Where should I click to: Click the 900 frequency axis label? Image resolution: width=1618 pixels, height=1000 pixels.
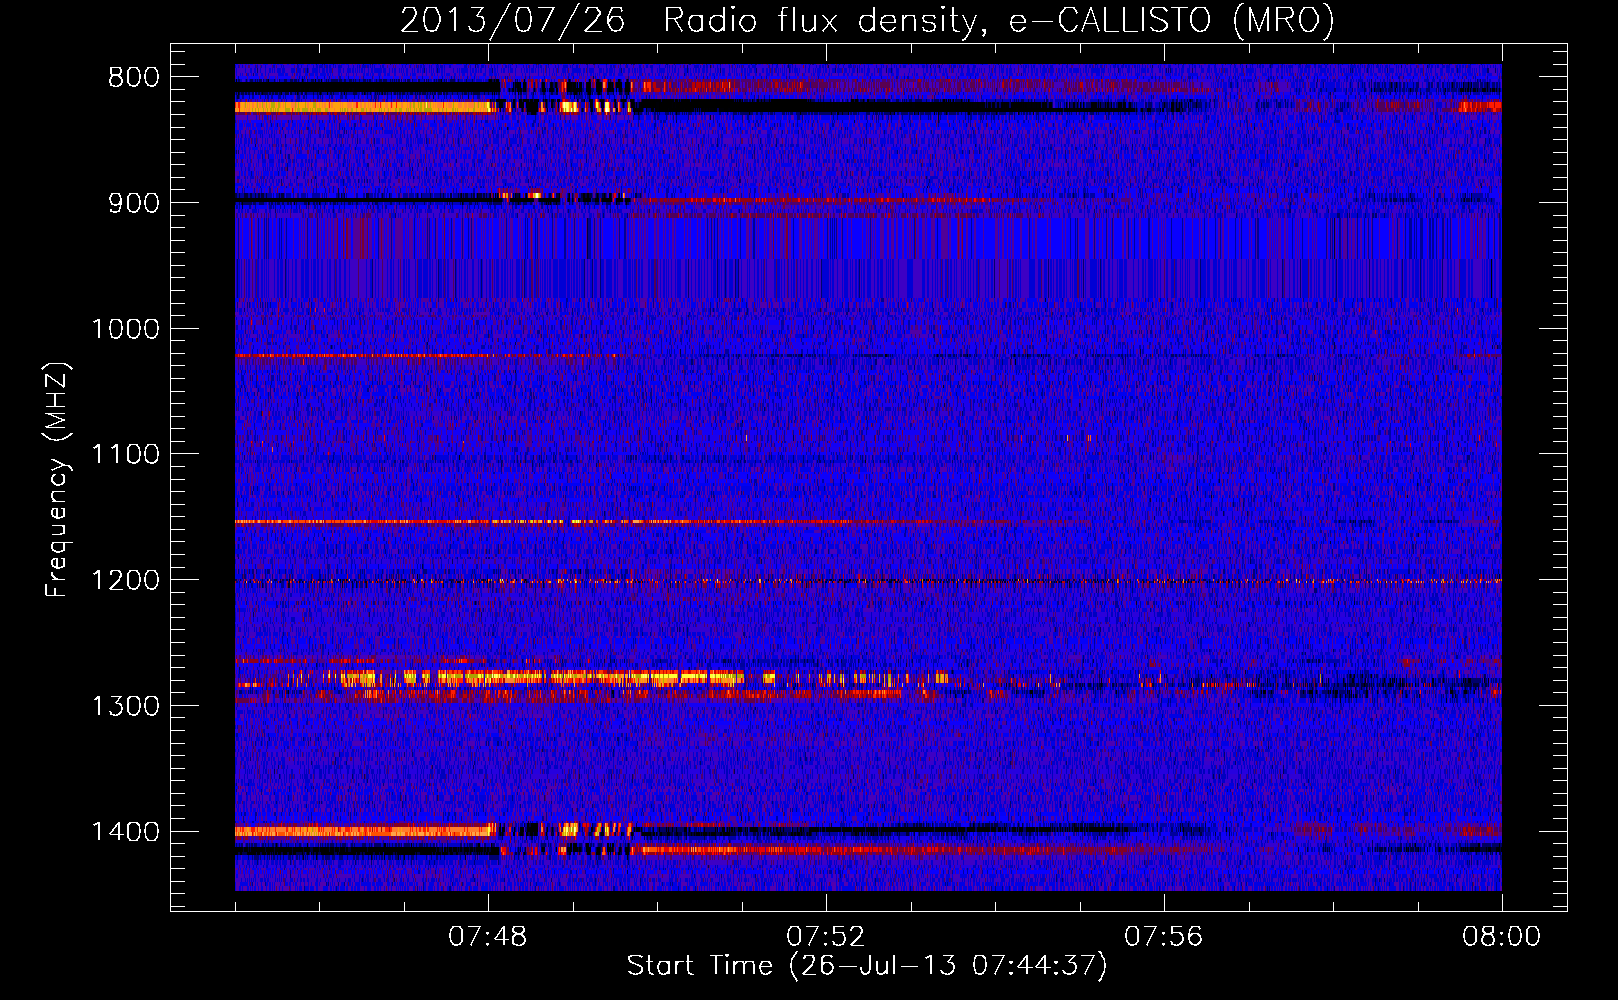pos(134,203)
